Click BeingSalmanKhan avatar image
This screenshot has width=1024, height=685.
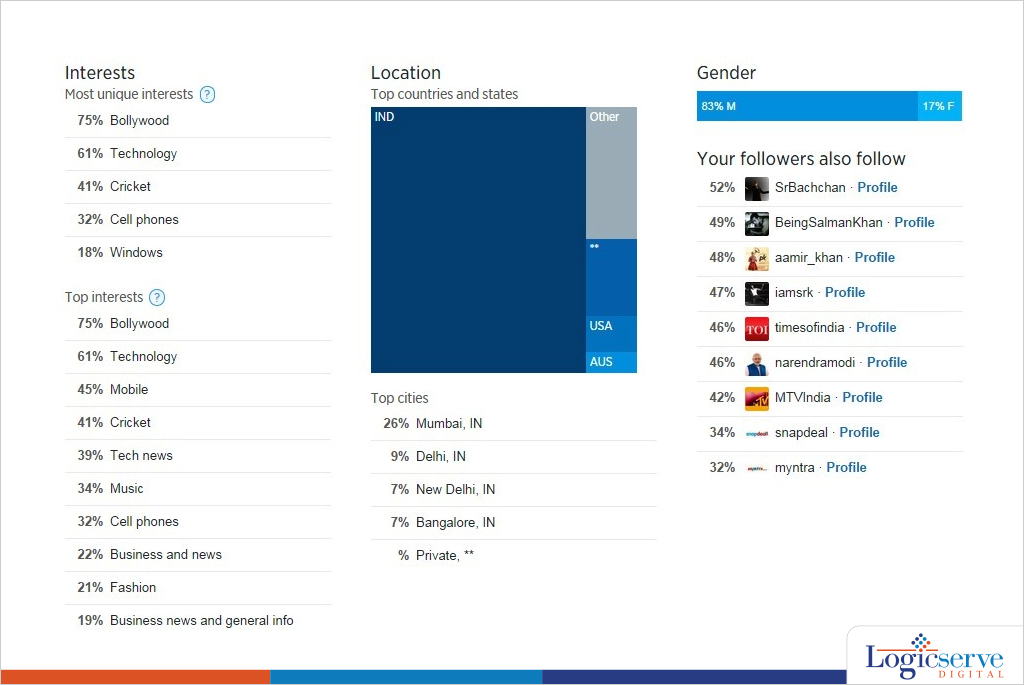(757, 223)
